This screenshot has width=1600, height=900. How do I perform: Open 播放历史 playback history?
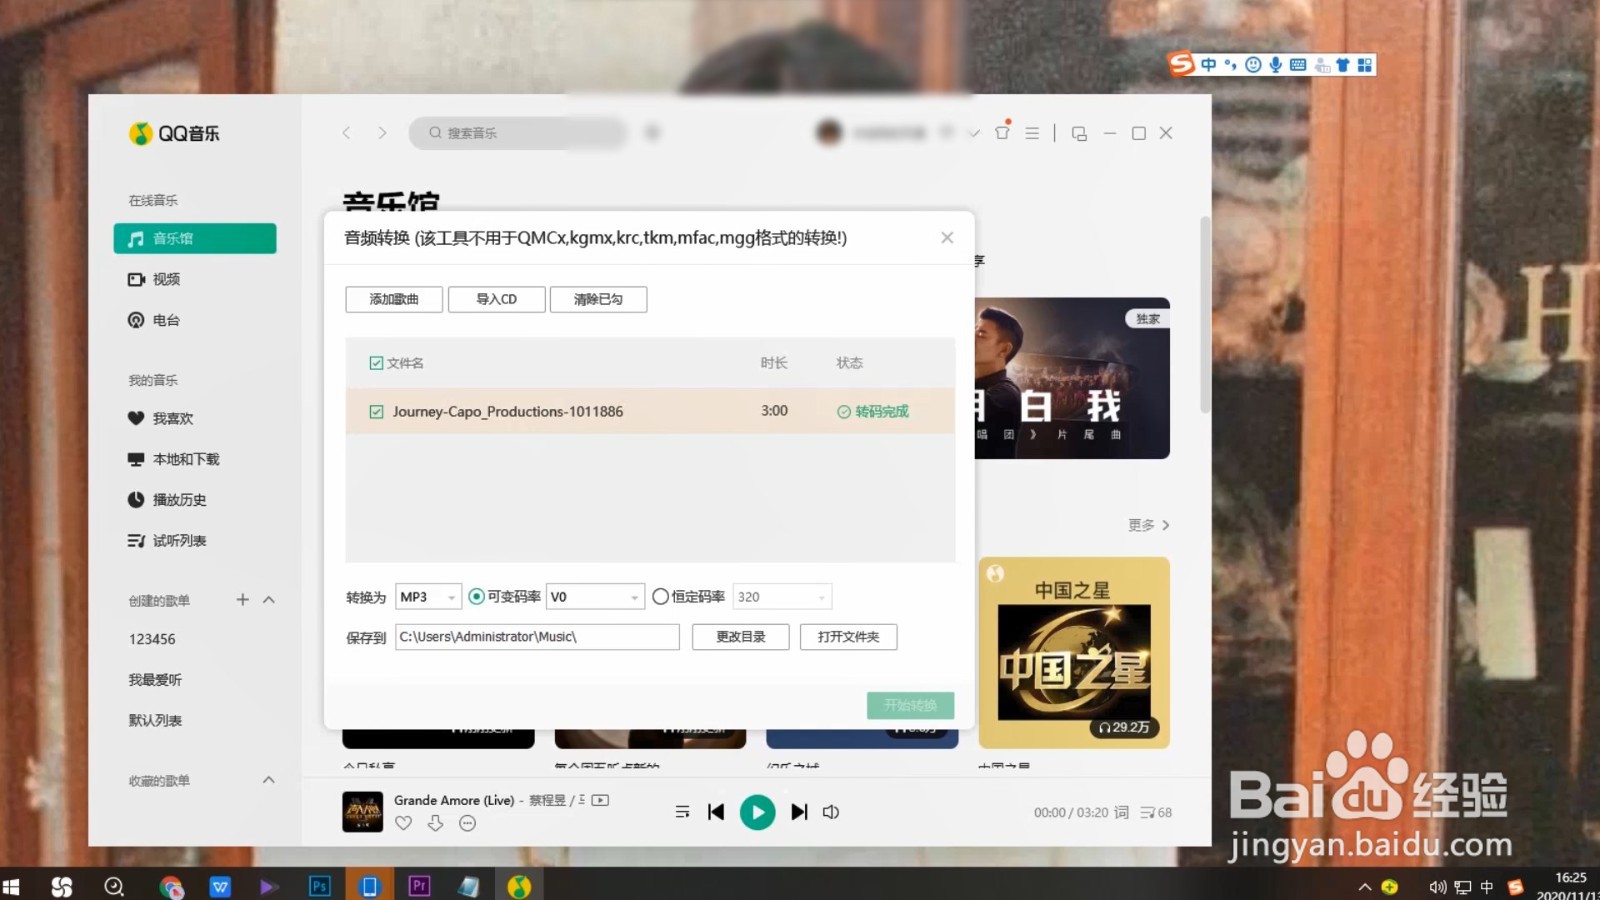coord(181,500)
